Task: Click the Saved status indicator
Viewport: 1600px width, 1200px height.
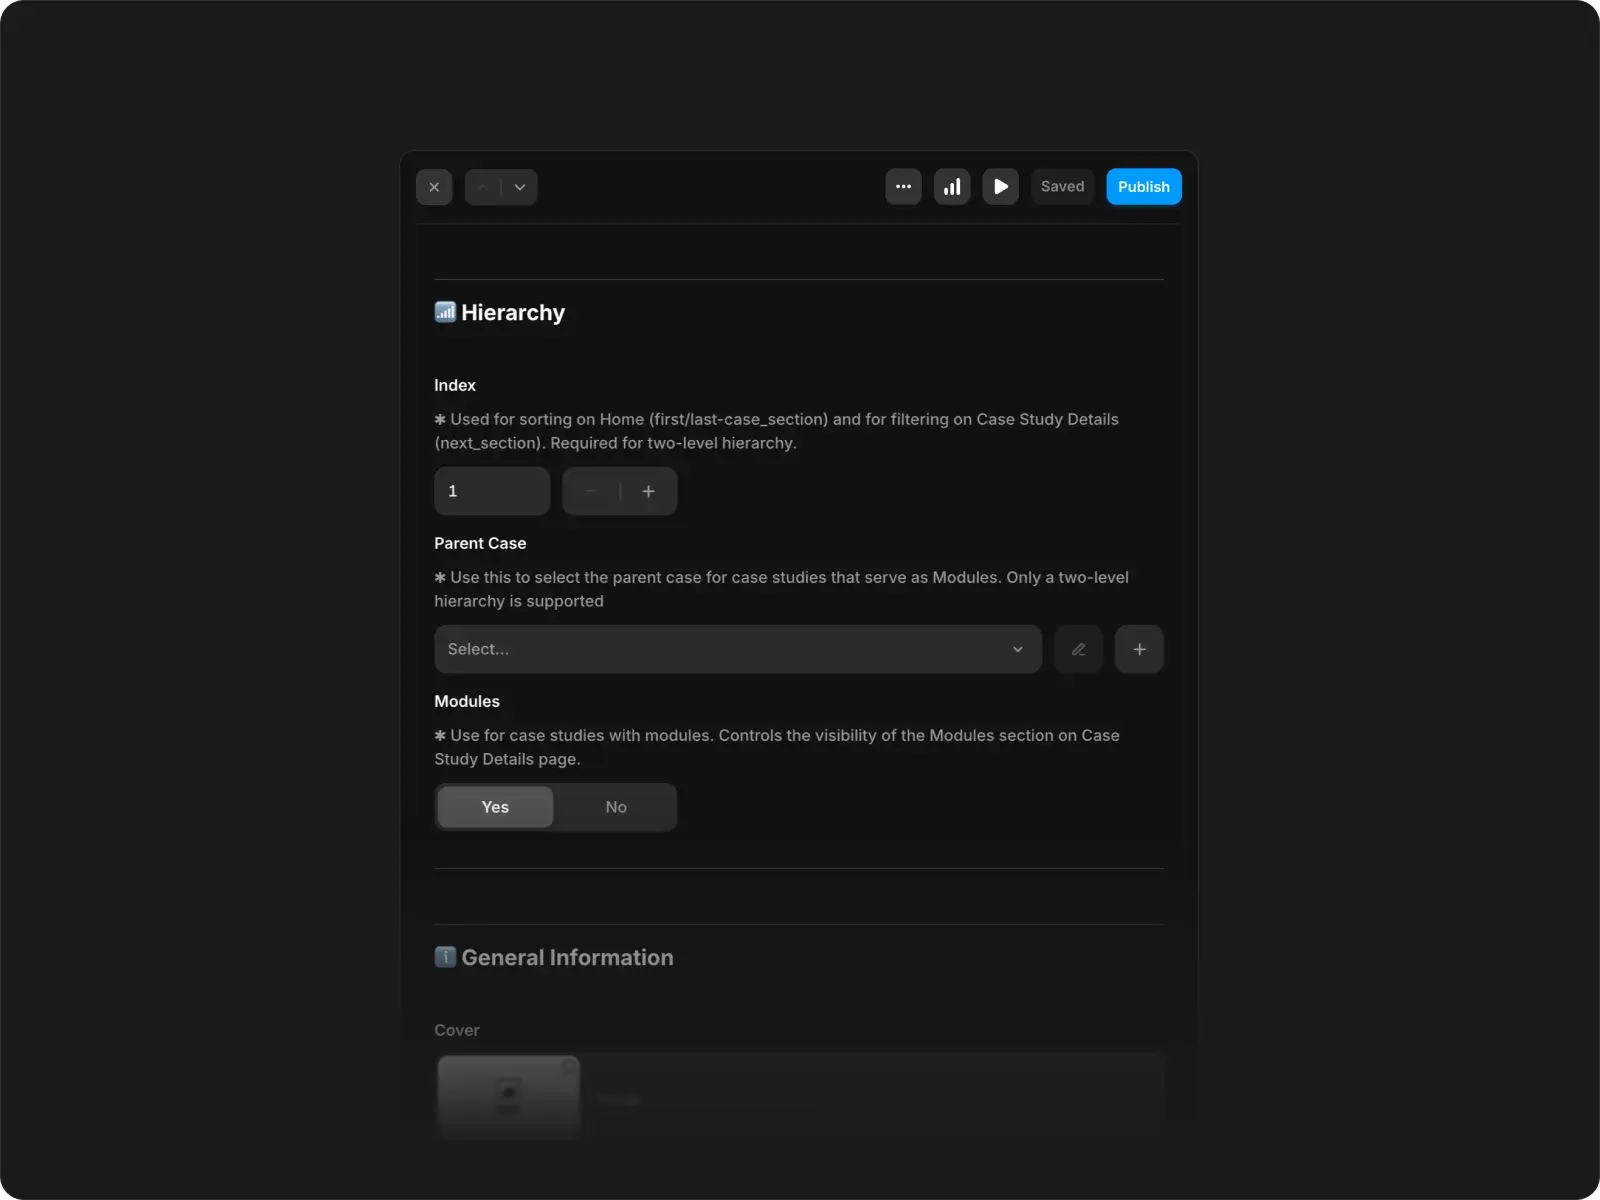Action: 1062,187
